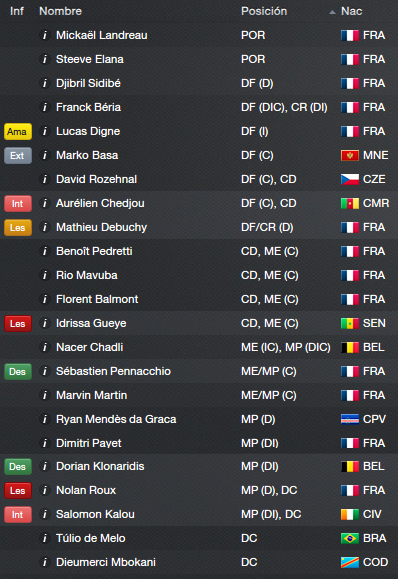Screen dimensions: 398x579
Task: Select the Ryan Mendès da Graca row
Action: pyautogui.click(x=199, y=419)
